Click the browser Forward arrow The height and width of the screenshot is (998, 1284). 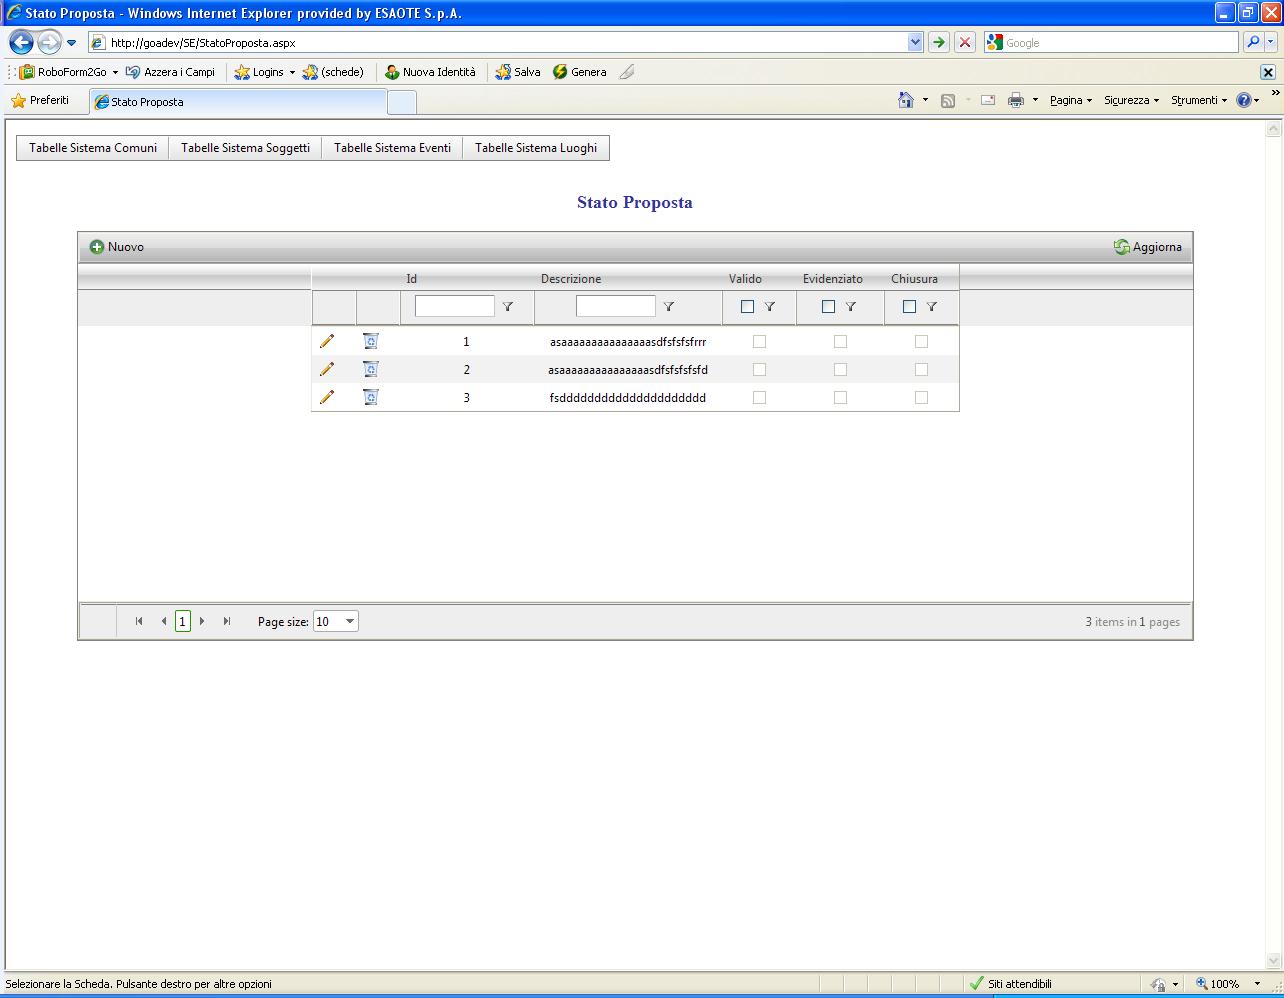[49, 42]
